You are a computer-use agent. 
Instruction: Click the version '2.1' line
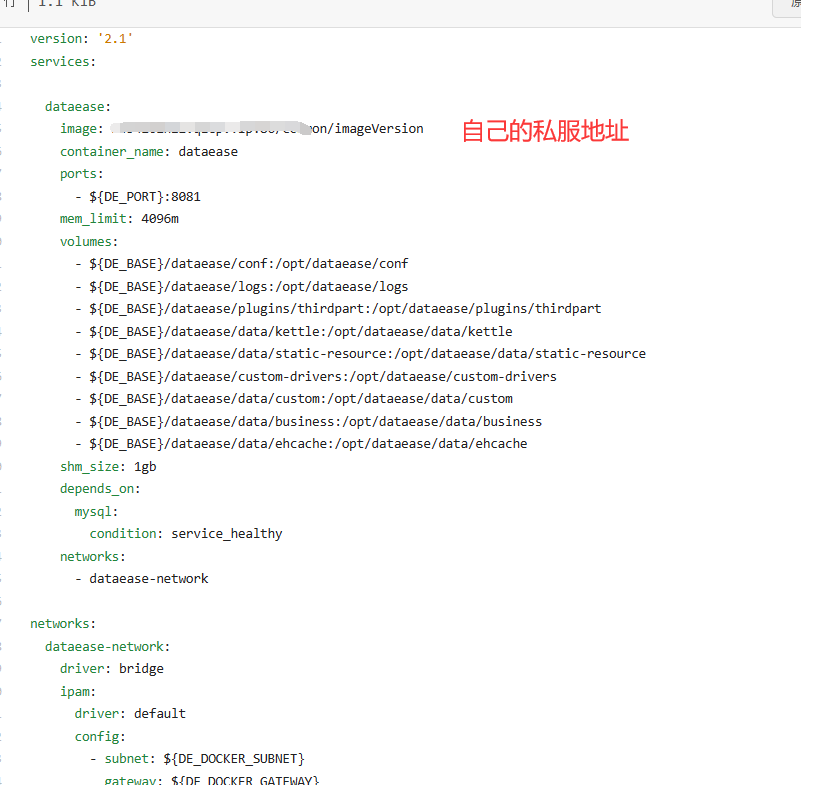[82, 38]
